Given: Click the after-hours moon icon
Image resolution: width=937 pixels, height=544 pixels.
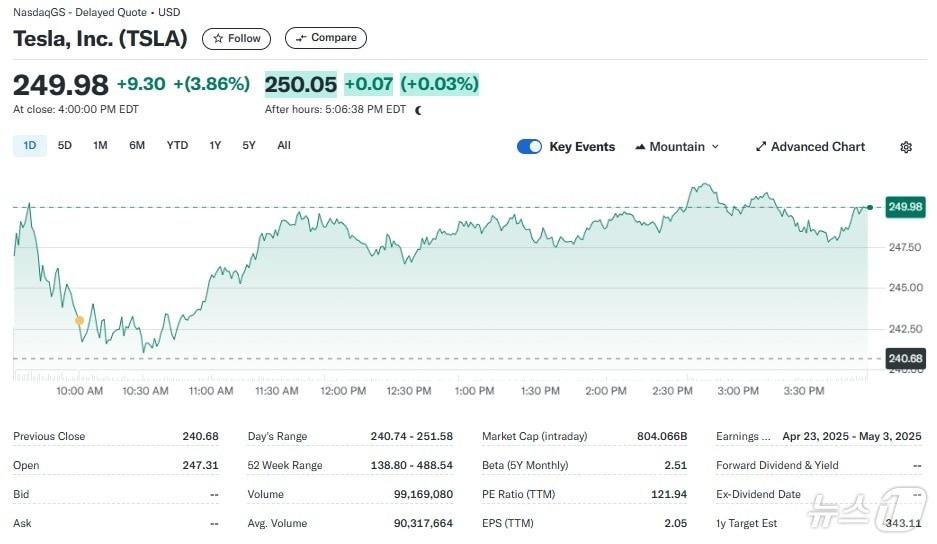Looking at the screenshot, I should point(418,110).
